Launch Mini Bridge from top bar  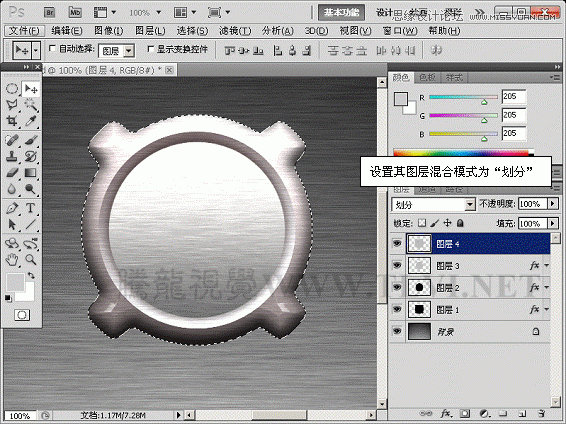75,13
